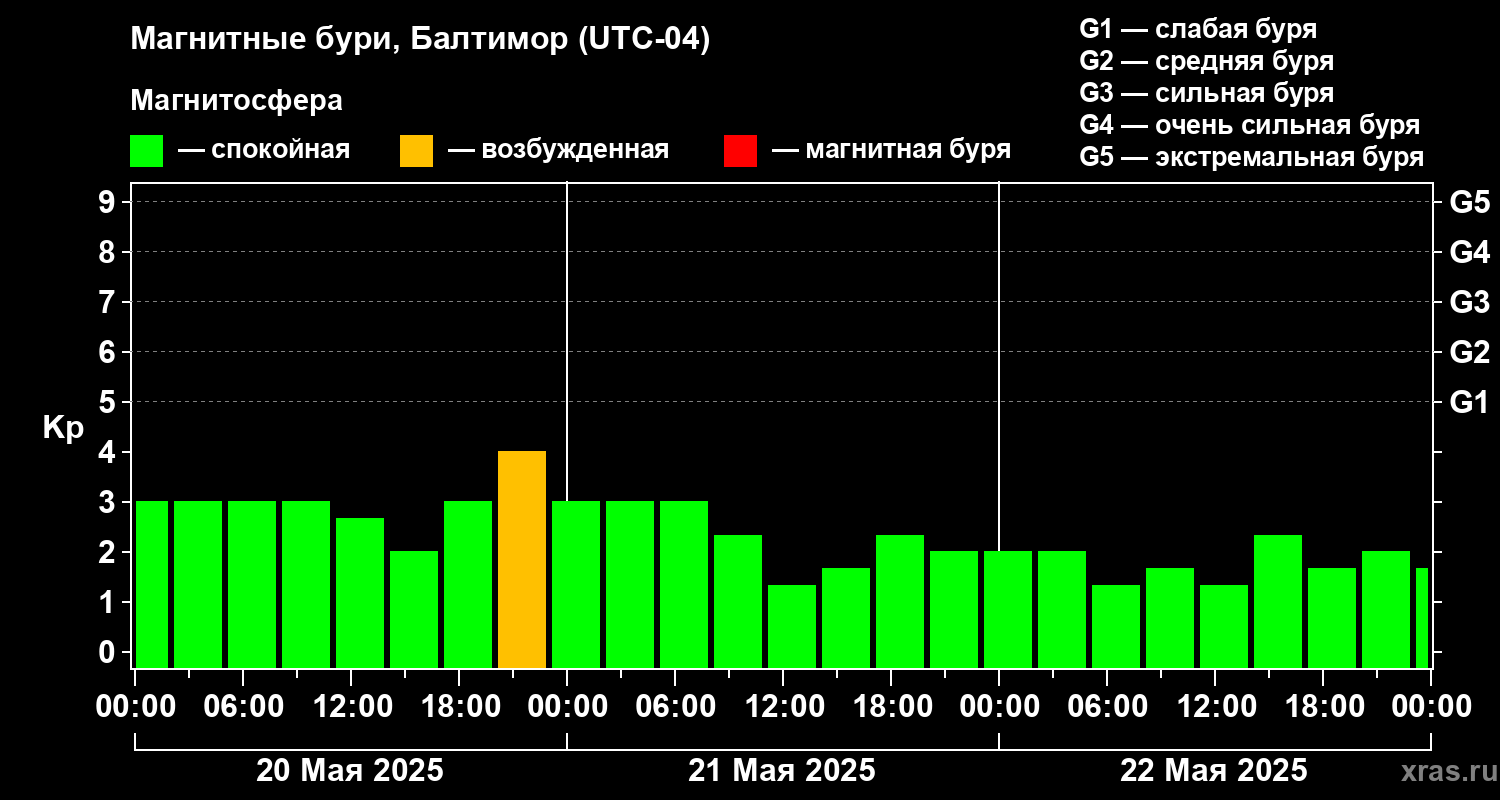Click 'G3 — сильная буря' legend line

point(1206,93)
